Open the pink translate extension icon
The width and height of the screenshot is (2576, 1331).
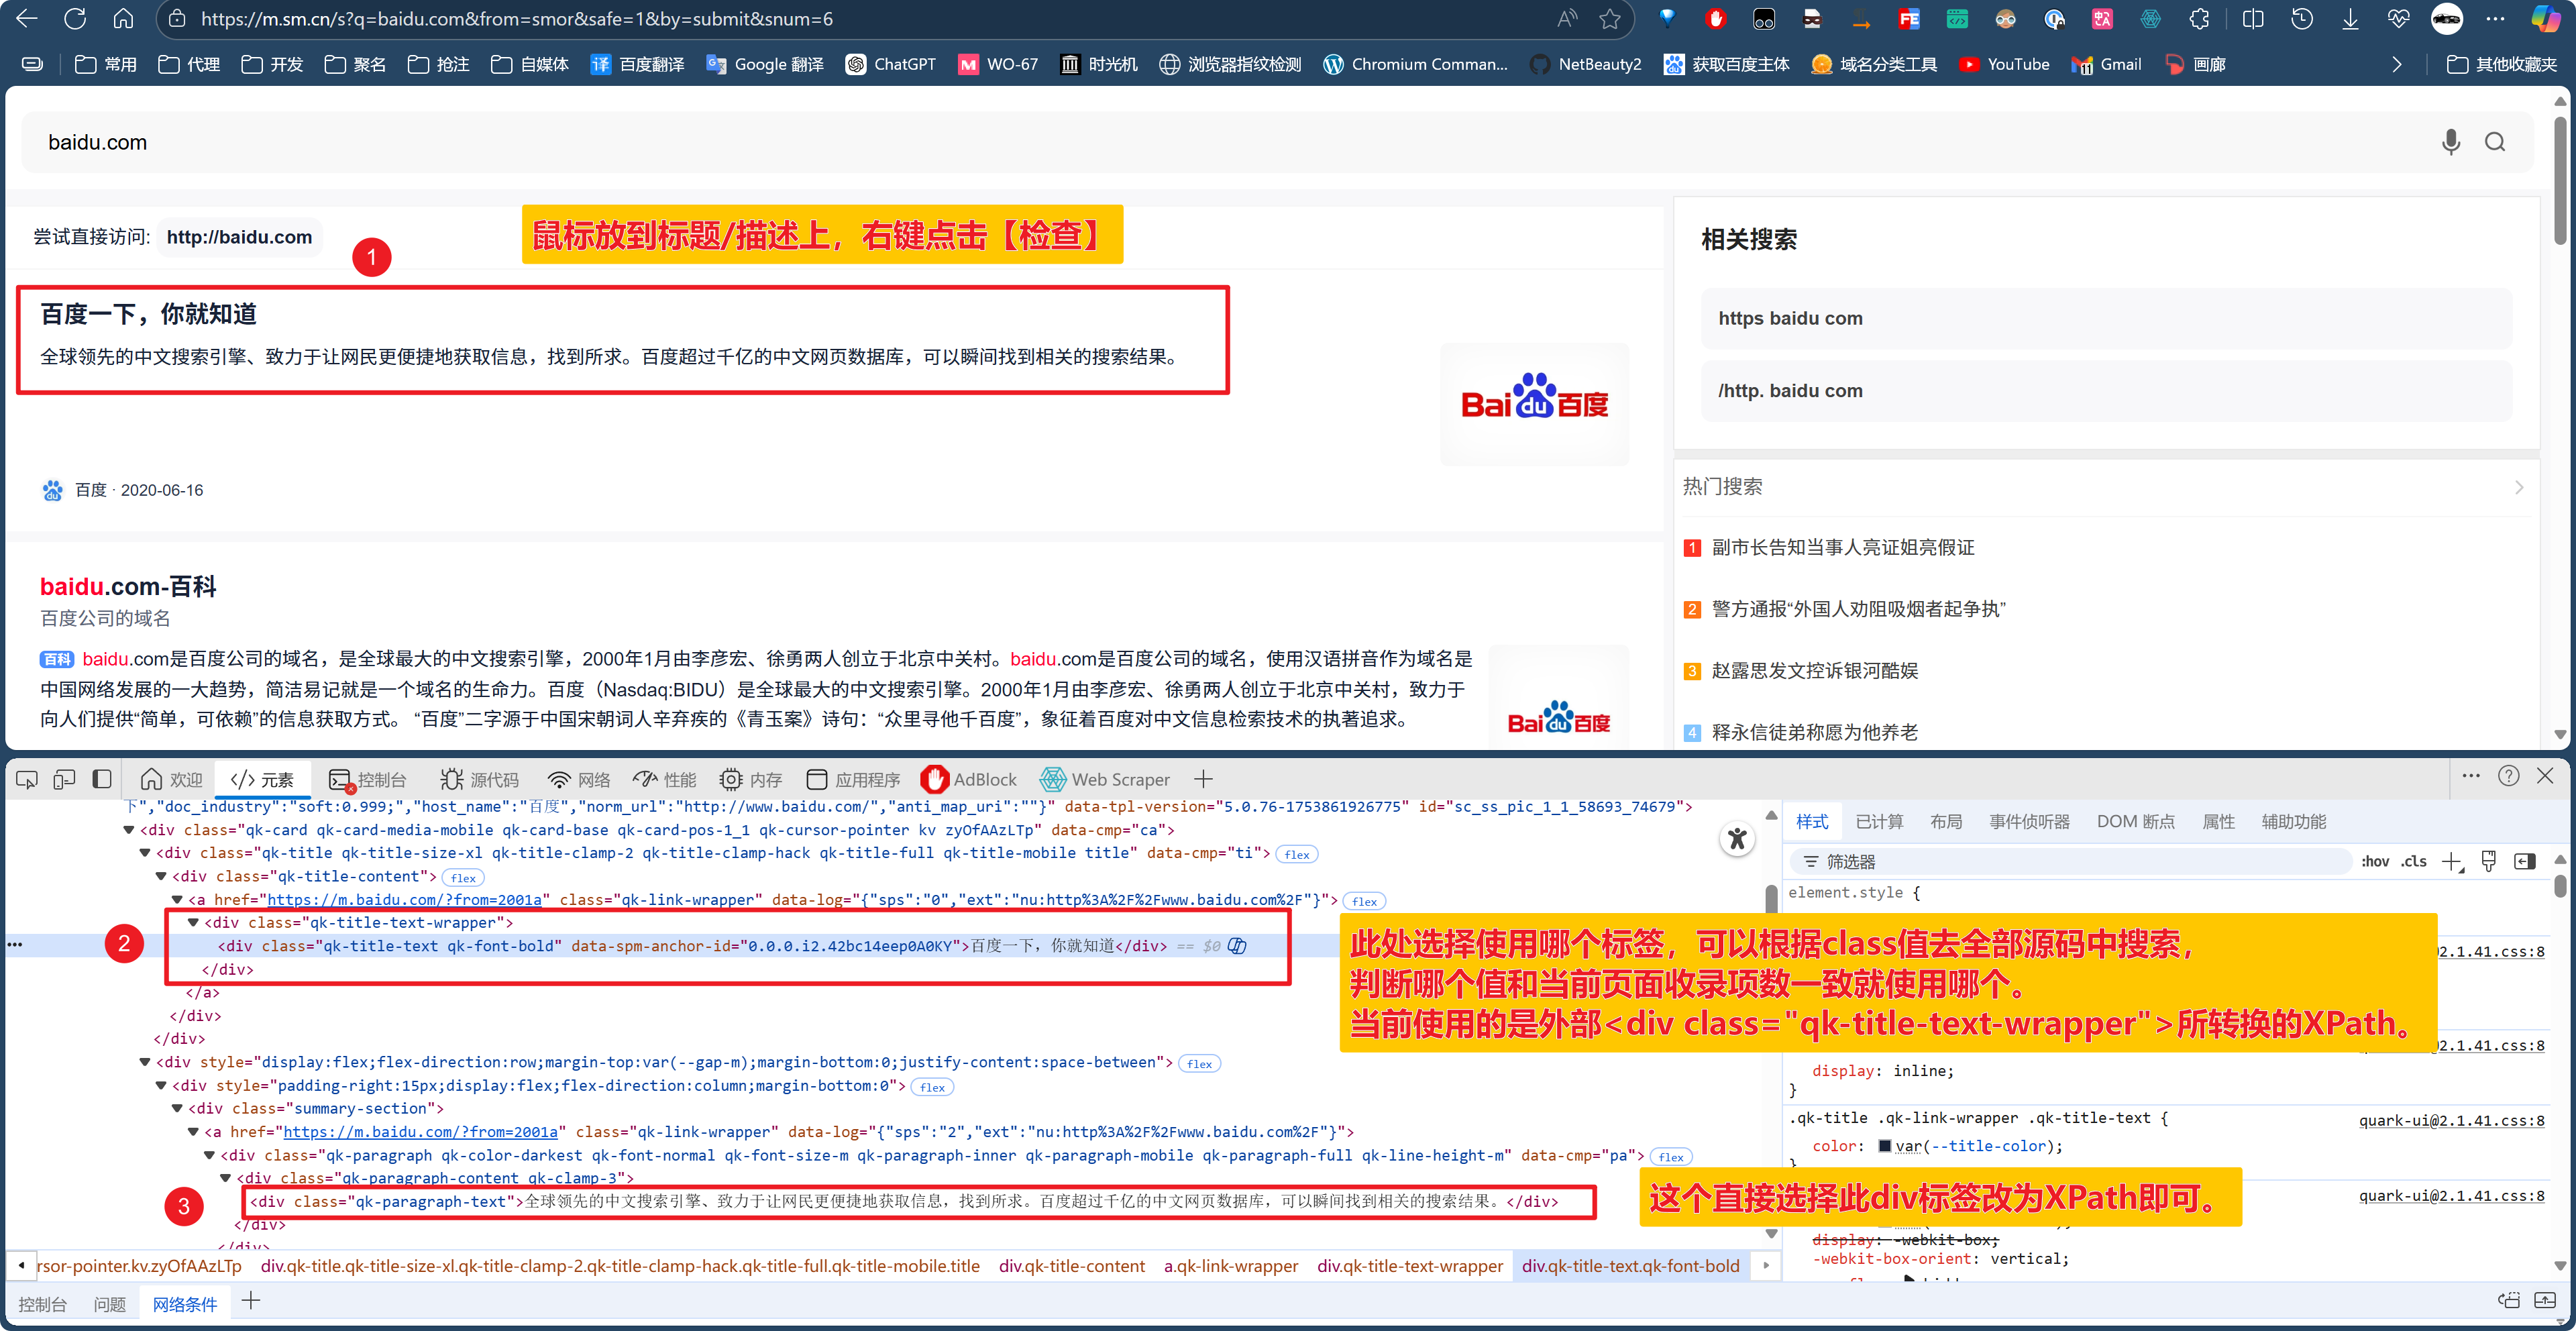(x=2102, y=18)
